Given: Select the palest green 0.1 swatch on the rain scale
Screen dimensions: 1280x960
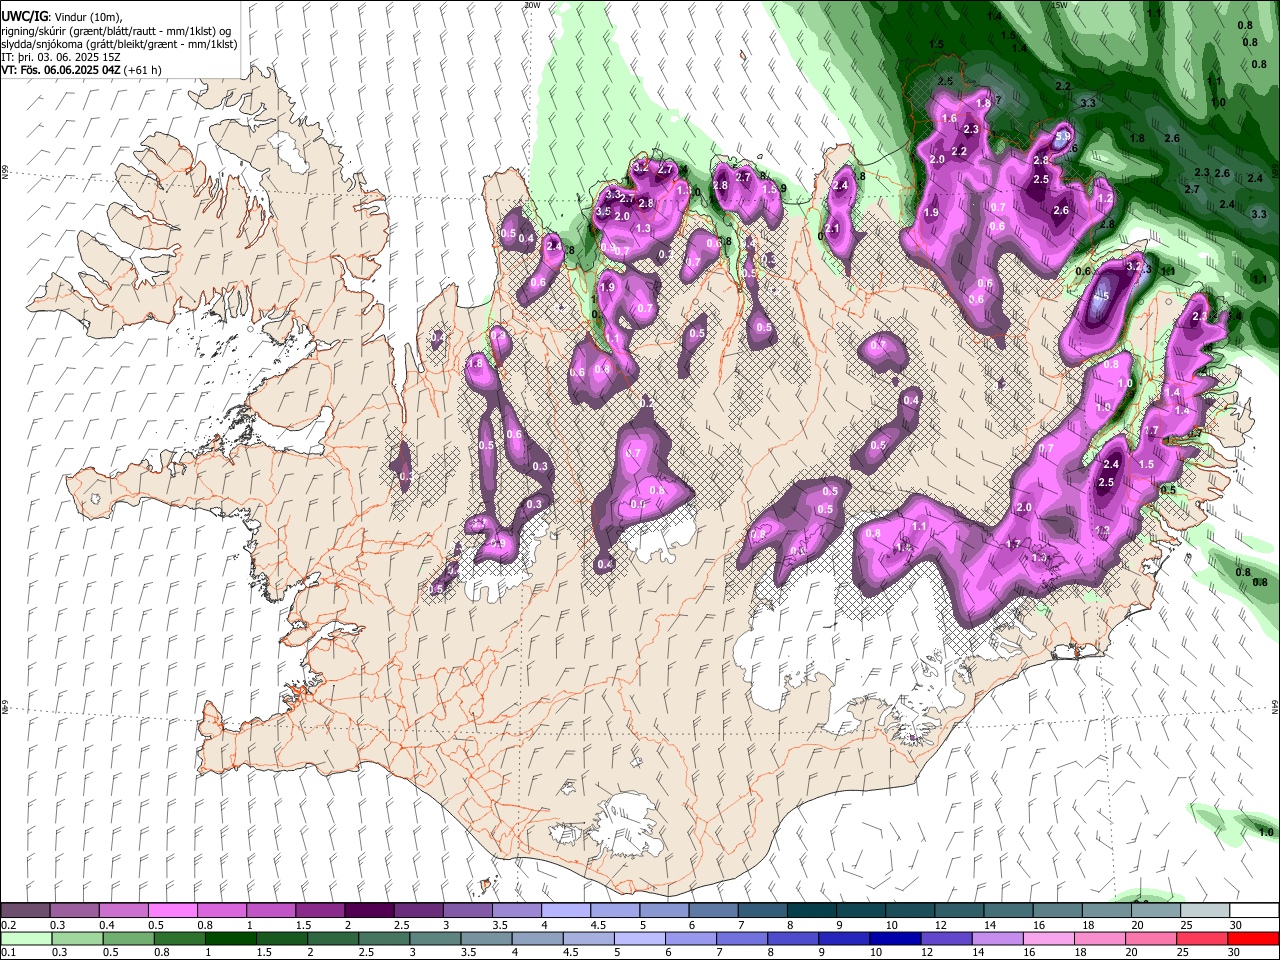Looking at the screenshot, I should [x=26, y=939].
